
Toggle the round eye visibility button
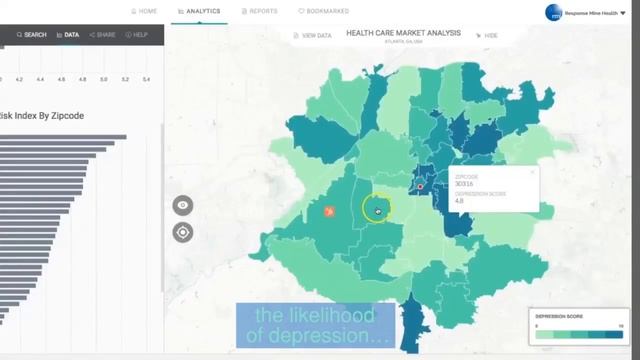point(183,205)
